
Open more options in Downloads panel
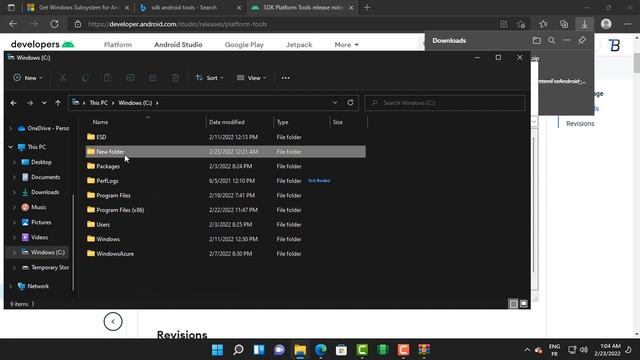pos(567,40)
